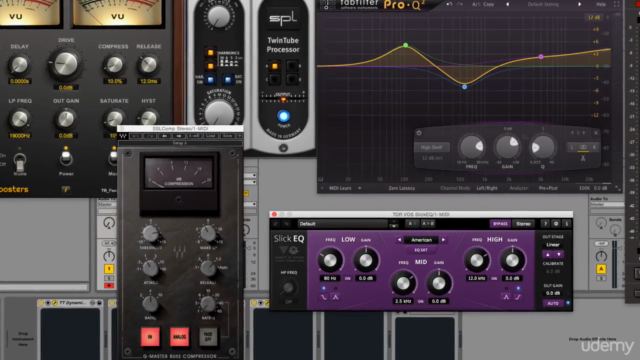Open MIDI Learn dropdown arrow
Screen dimensions: 640x360
pyautogui.click(x=360, y=188)
